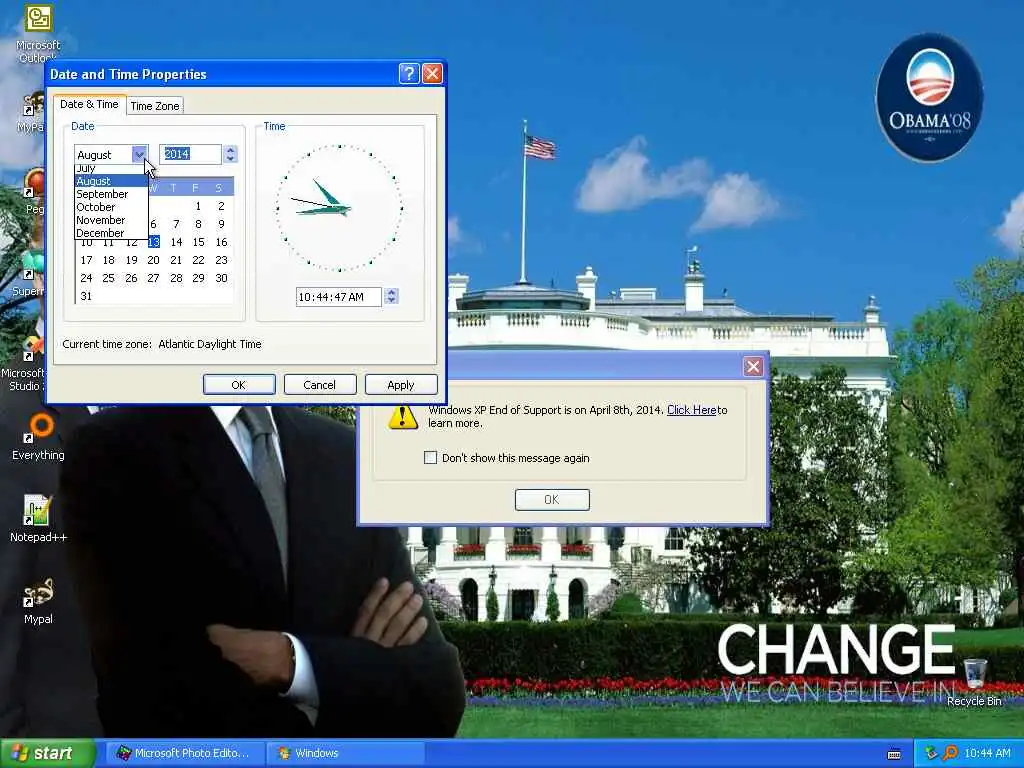Select day 18 in calendar

click(108, 260)
